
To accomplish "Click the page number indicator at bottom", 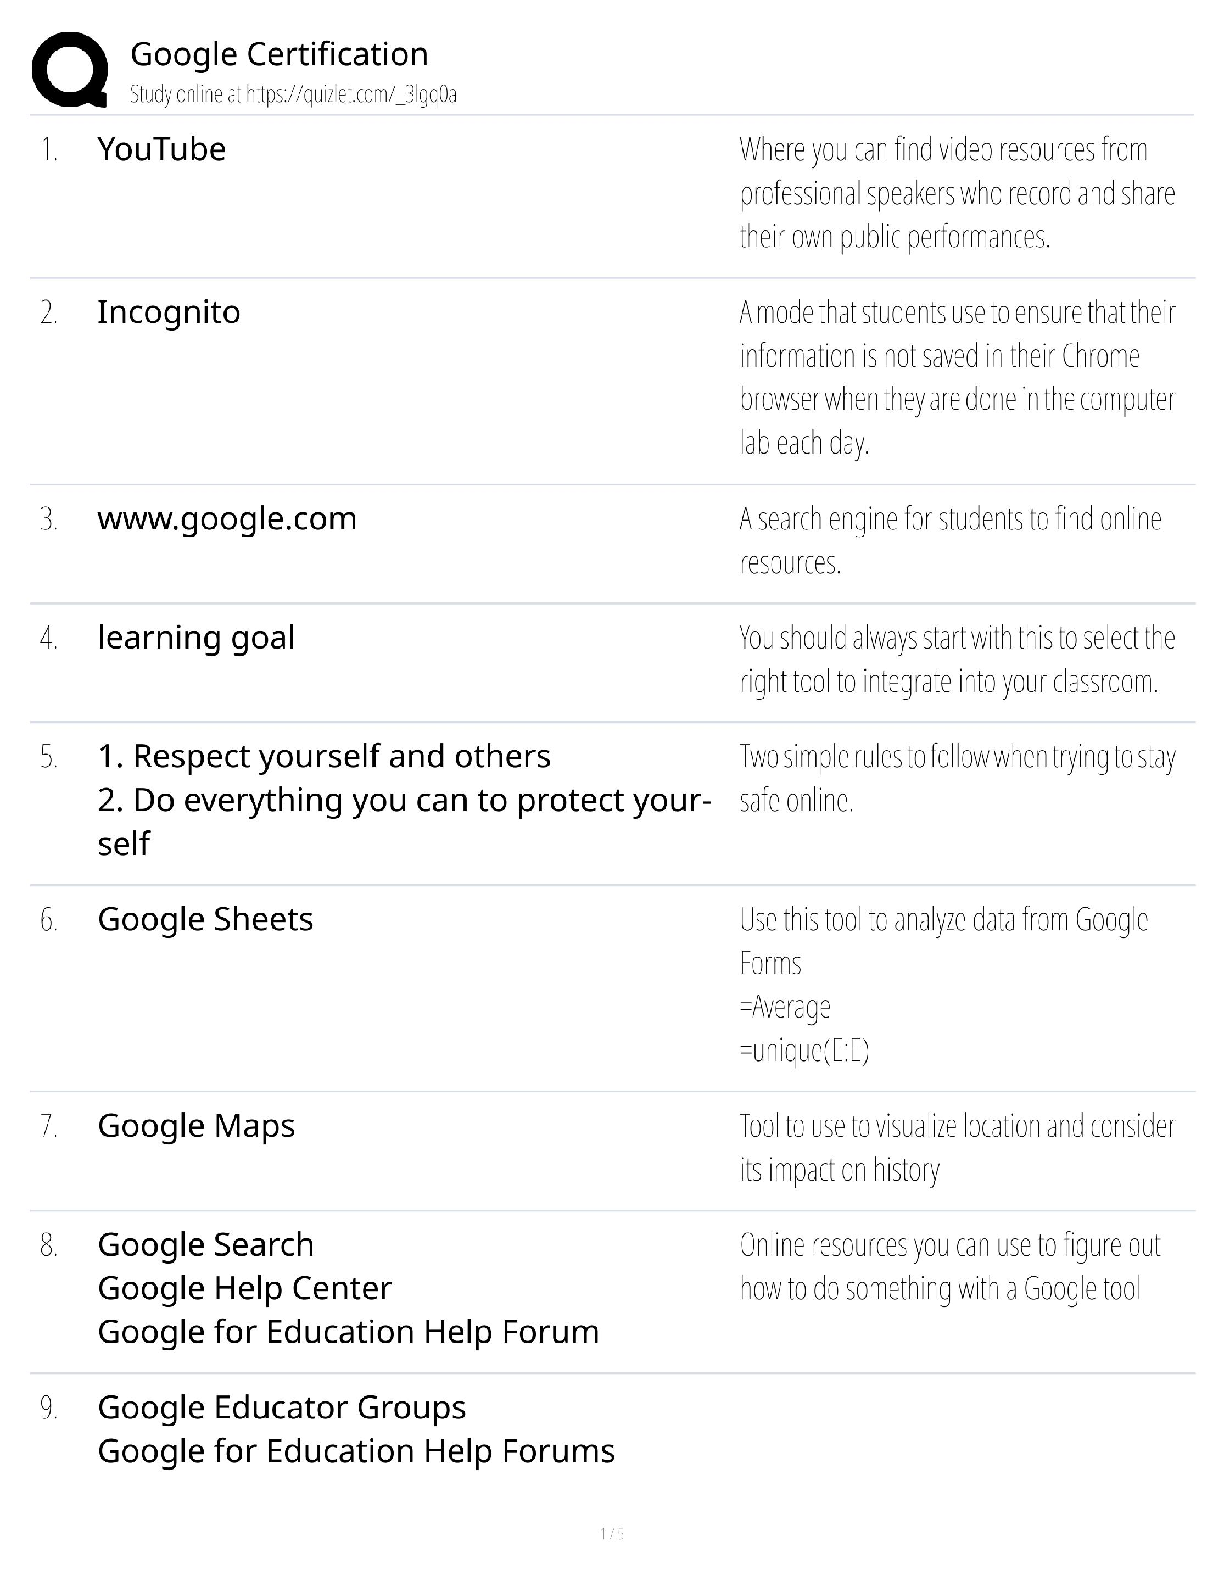I will point(611,1533).
